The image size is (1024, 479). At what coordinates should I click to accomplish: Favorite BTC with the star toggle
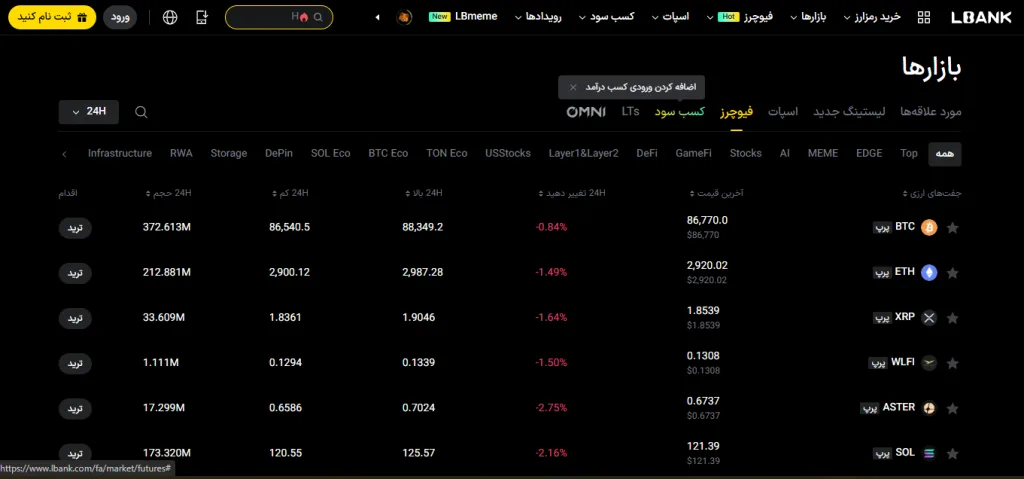click(x=952, y=228)
